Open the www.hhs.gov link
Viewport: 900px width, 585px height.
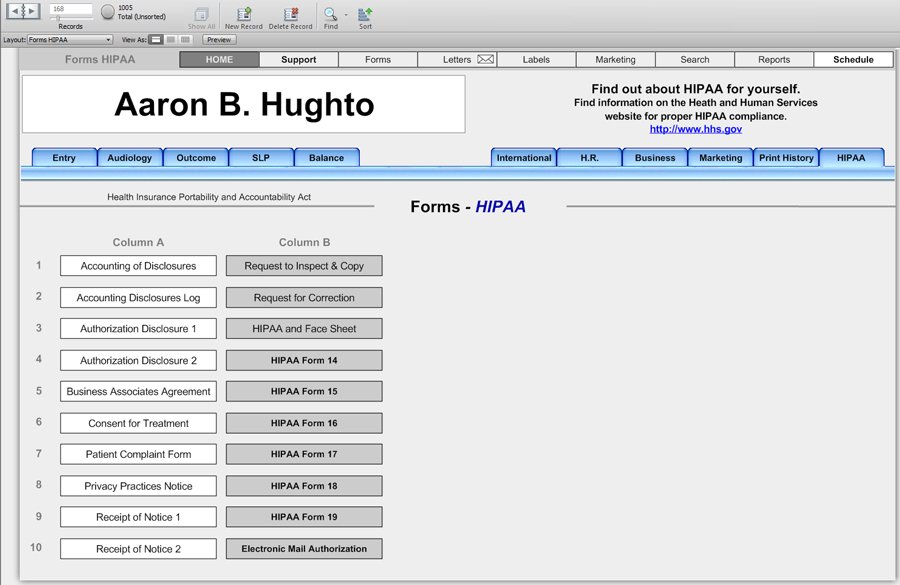(x=695, y=129)
